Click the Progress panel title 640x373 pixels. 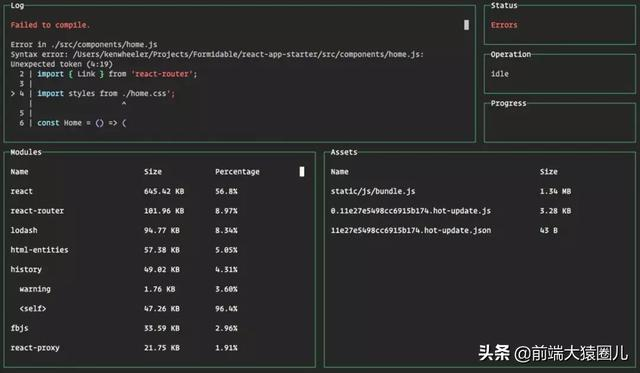(x=508, y=103)
